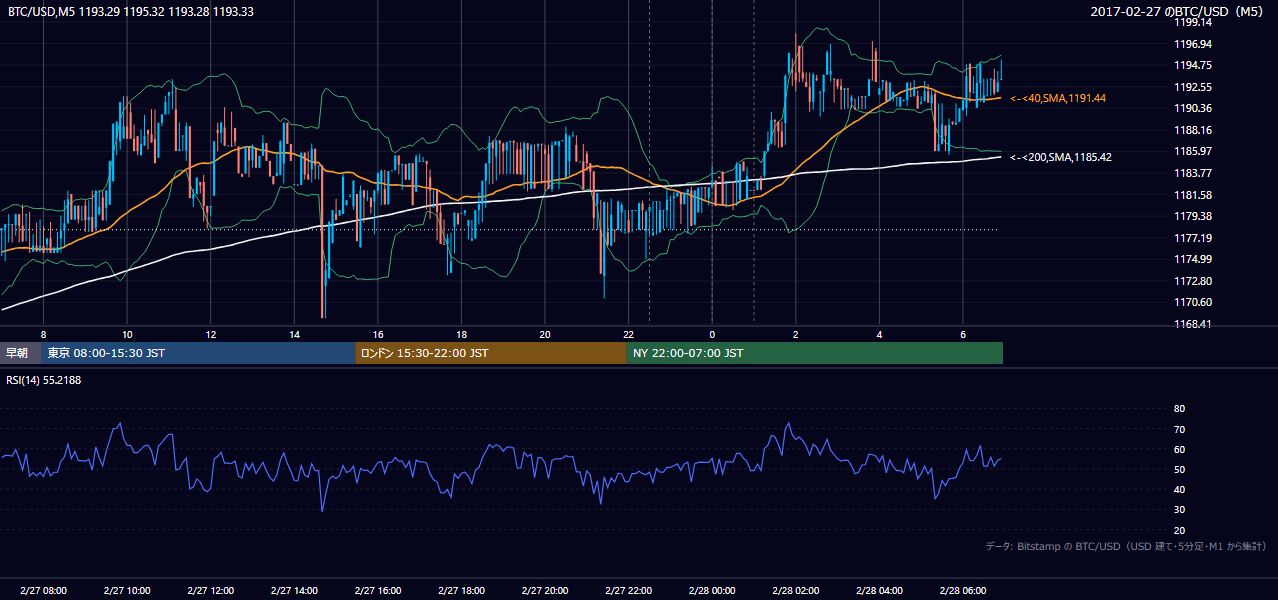Viewport: 1278px width, 600px height.
Task: Click price axis value 1179.38
Action: (1192, 216)
